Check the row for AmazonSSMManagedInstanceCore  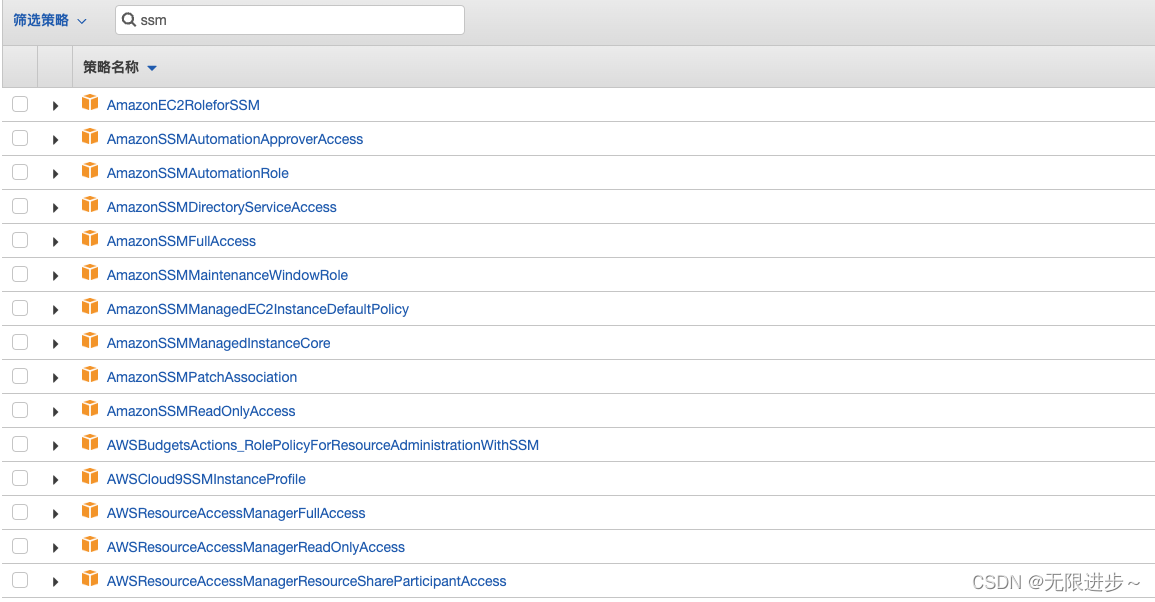click(19, 342)
